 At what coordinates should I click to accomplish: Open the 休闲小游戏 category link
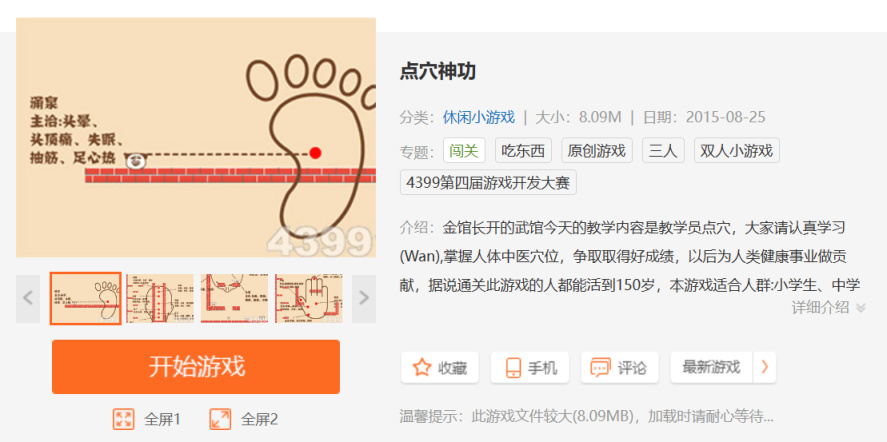pos(479,117)
